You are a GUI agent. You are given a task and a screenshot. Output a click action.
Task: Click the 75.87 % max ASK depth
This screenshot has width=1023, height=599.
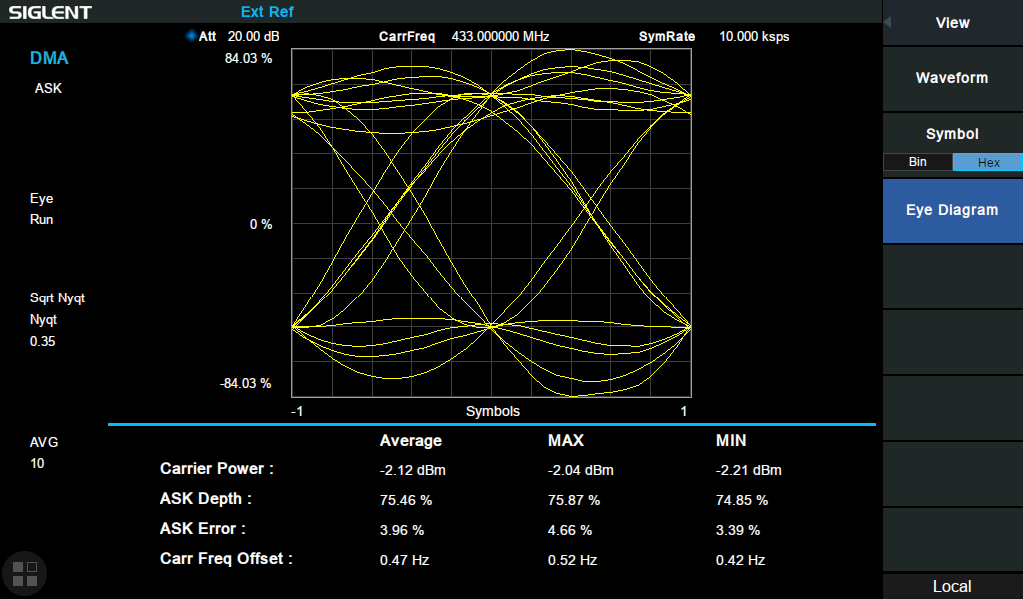pos(573,500)
